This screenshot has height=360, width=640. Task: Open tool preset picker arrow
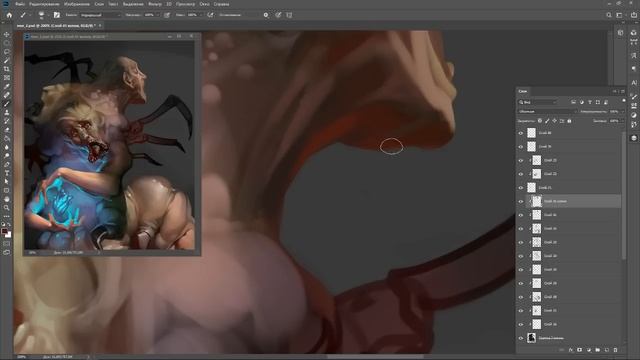click(x=29, y=15)
